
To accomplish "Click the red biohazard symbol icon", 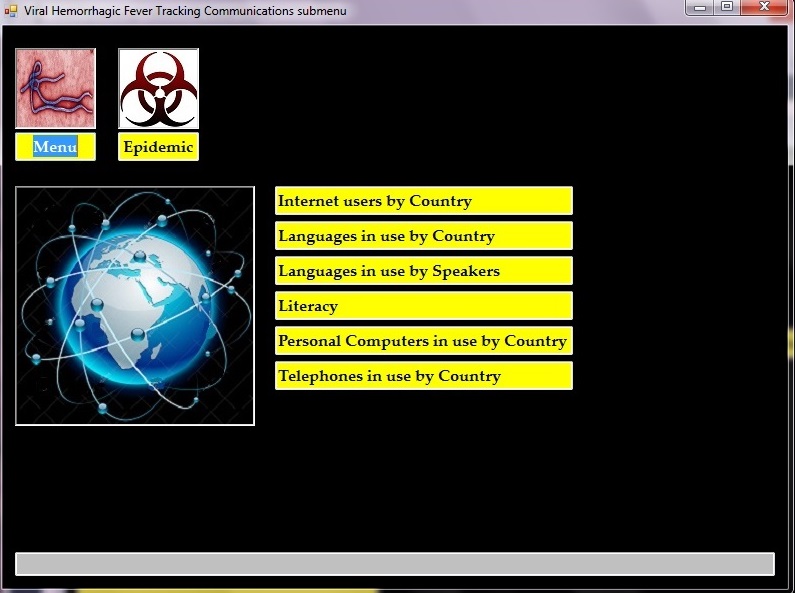I will point(158,88).
